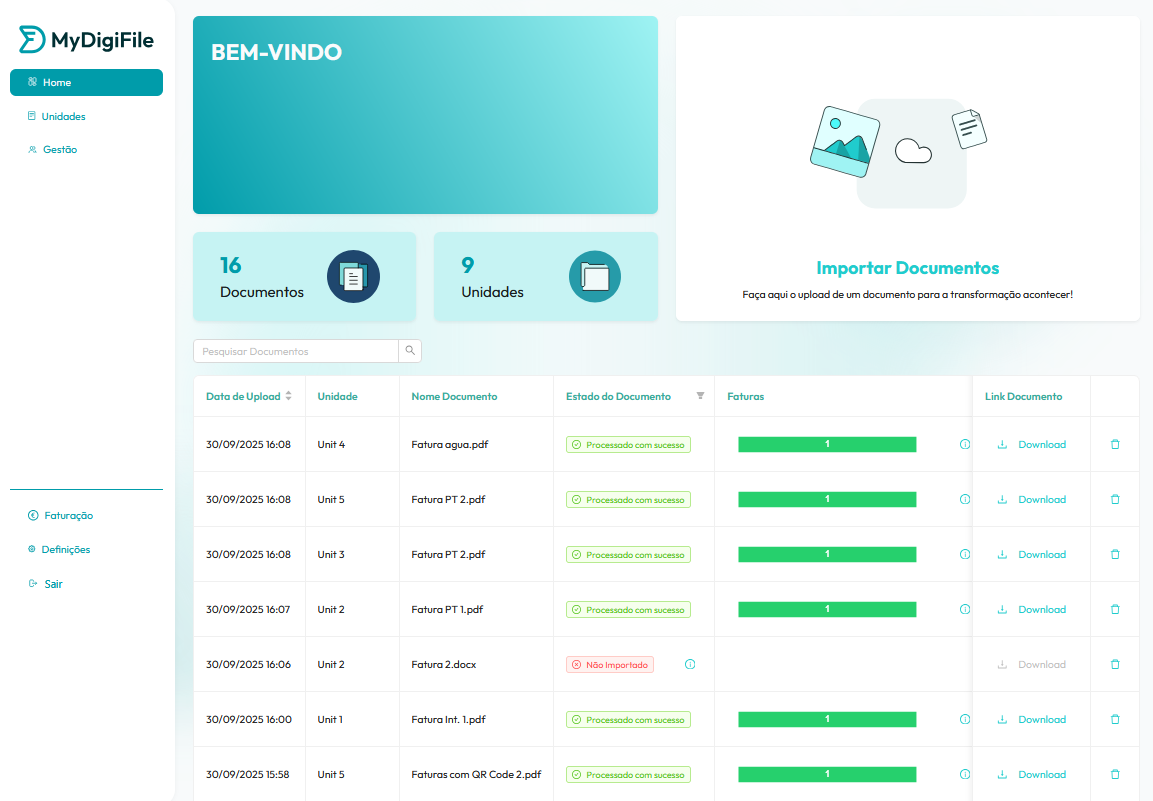Open the filter on Estado do Documento column
1153x801 pixels.
pyautogui.click(x=700, y=396)
